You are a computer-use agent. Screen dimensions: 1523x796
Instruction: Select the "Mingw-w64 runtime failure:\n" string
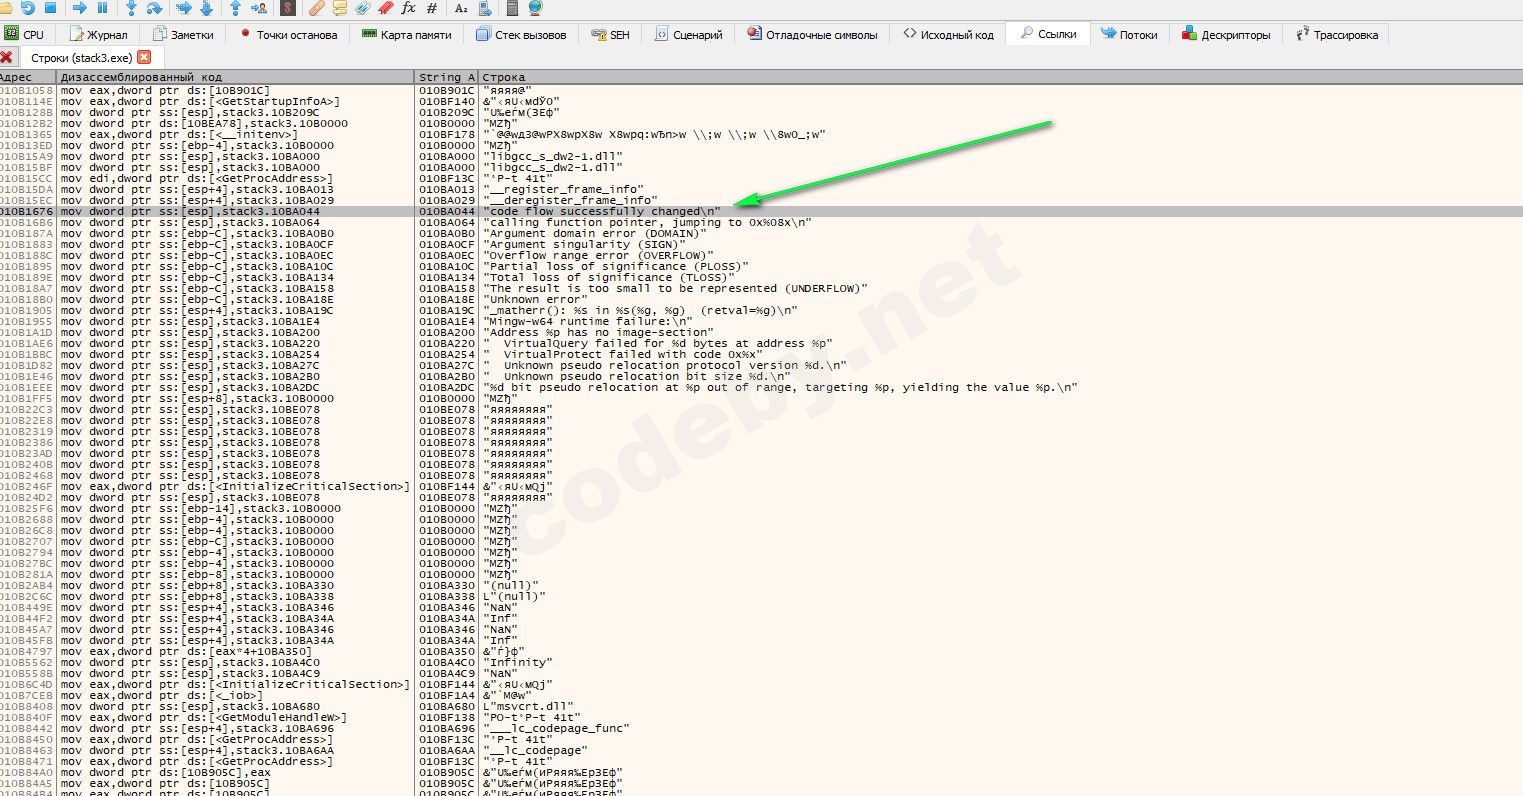point(587,322)
